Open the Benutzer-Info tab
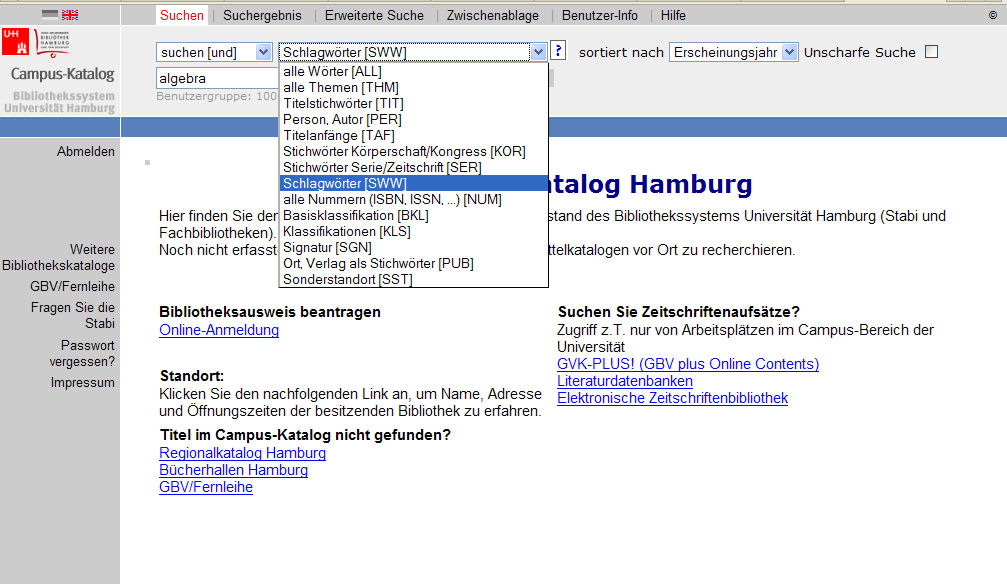The width and height of the screenshot is (1007, 584). [600, 15]
